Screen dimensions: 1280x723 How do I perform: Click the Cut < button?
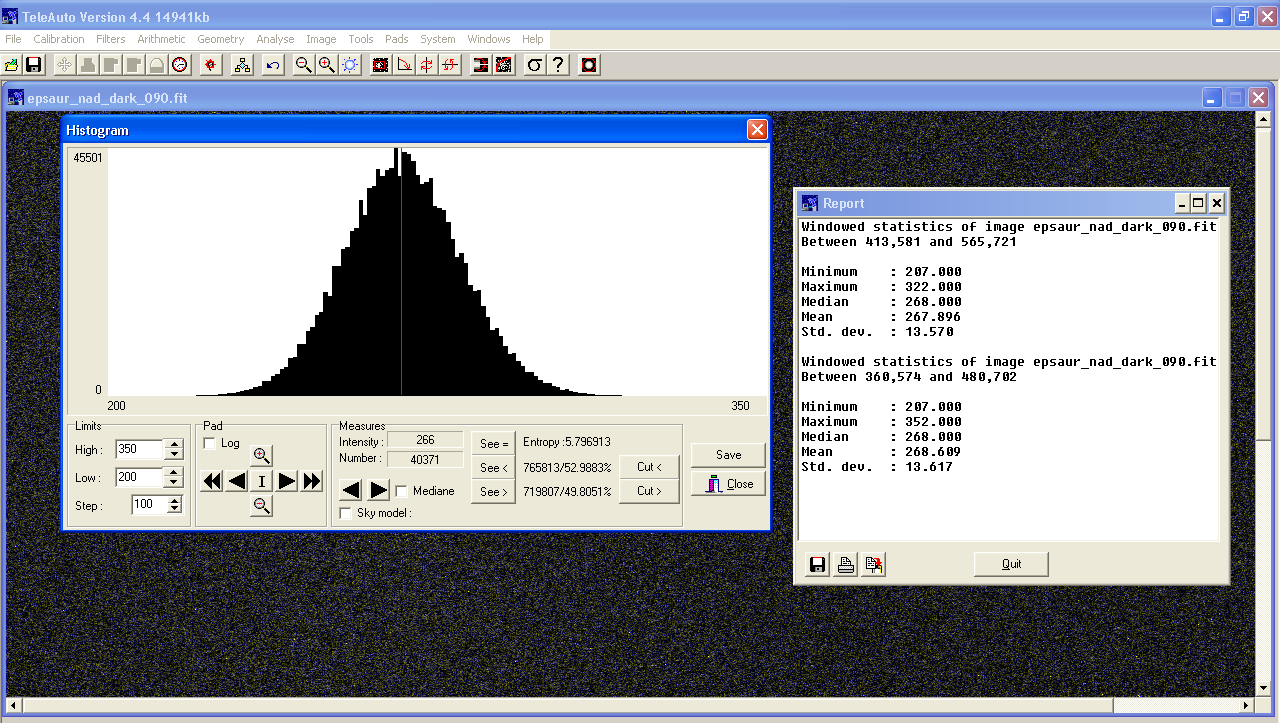pyautogui.click(x=649, y=467)
